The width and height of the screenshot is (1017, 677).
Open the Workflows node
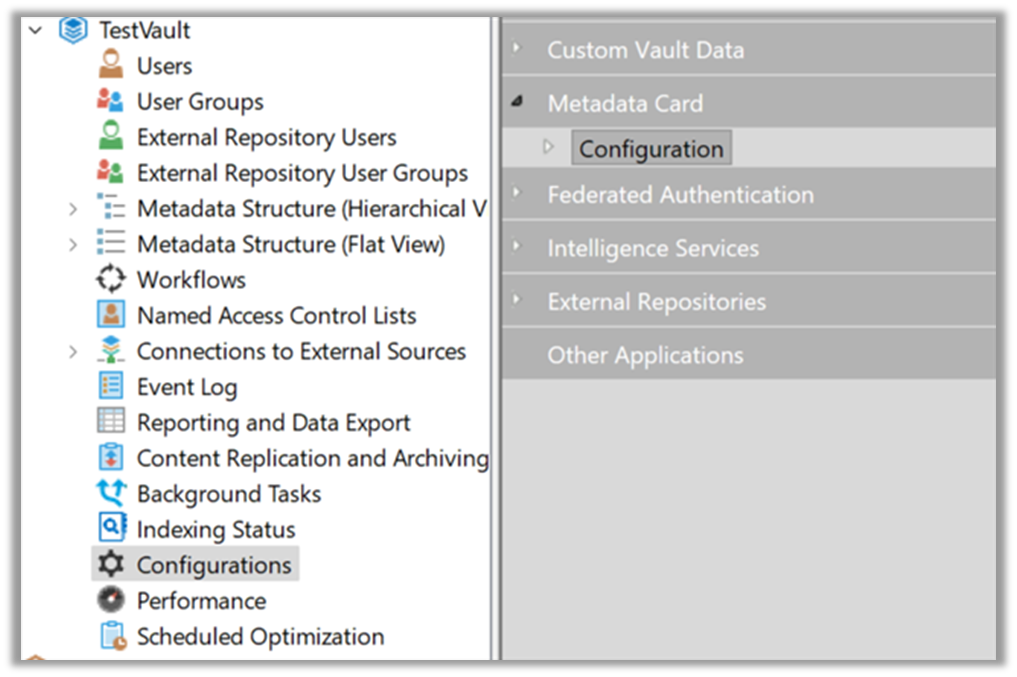click(191, 280)
